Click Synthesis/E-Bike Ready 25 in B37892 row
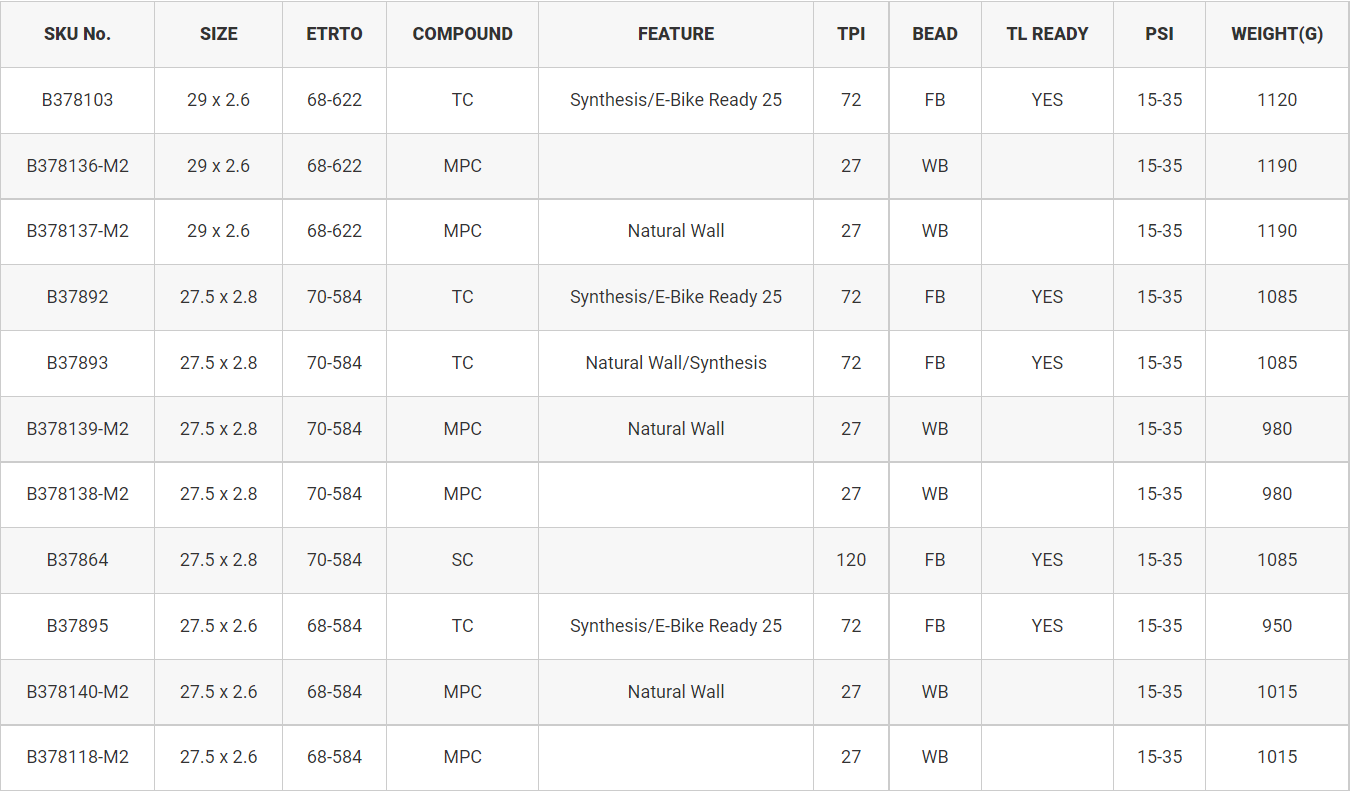 676,297
